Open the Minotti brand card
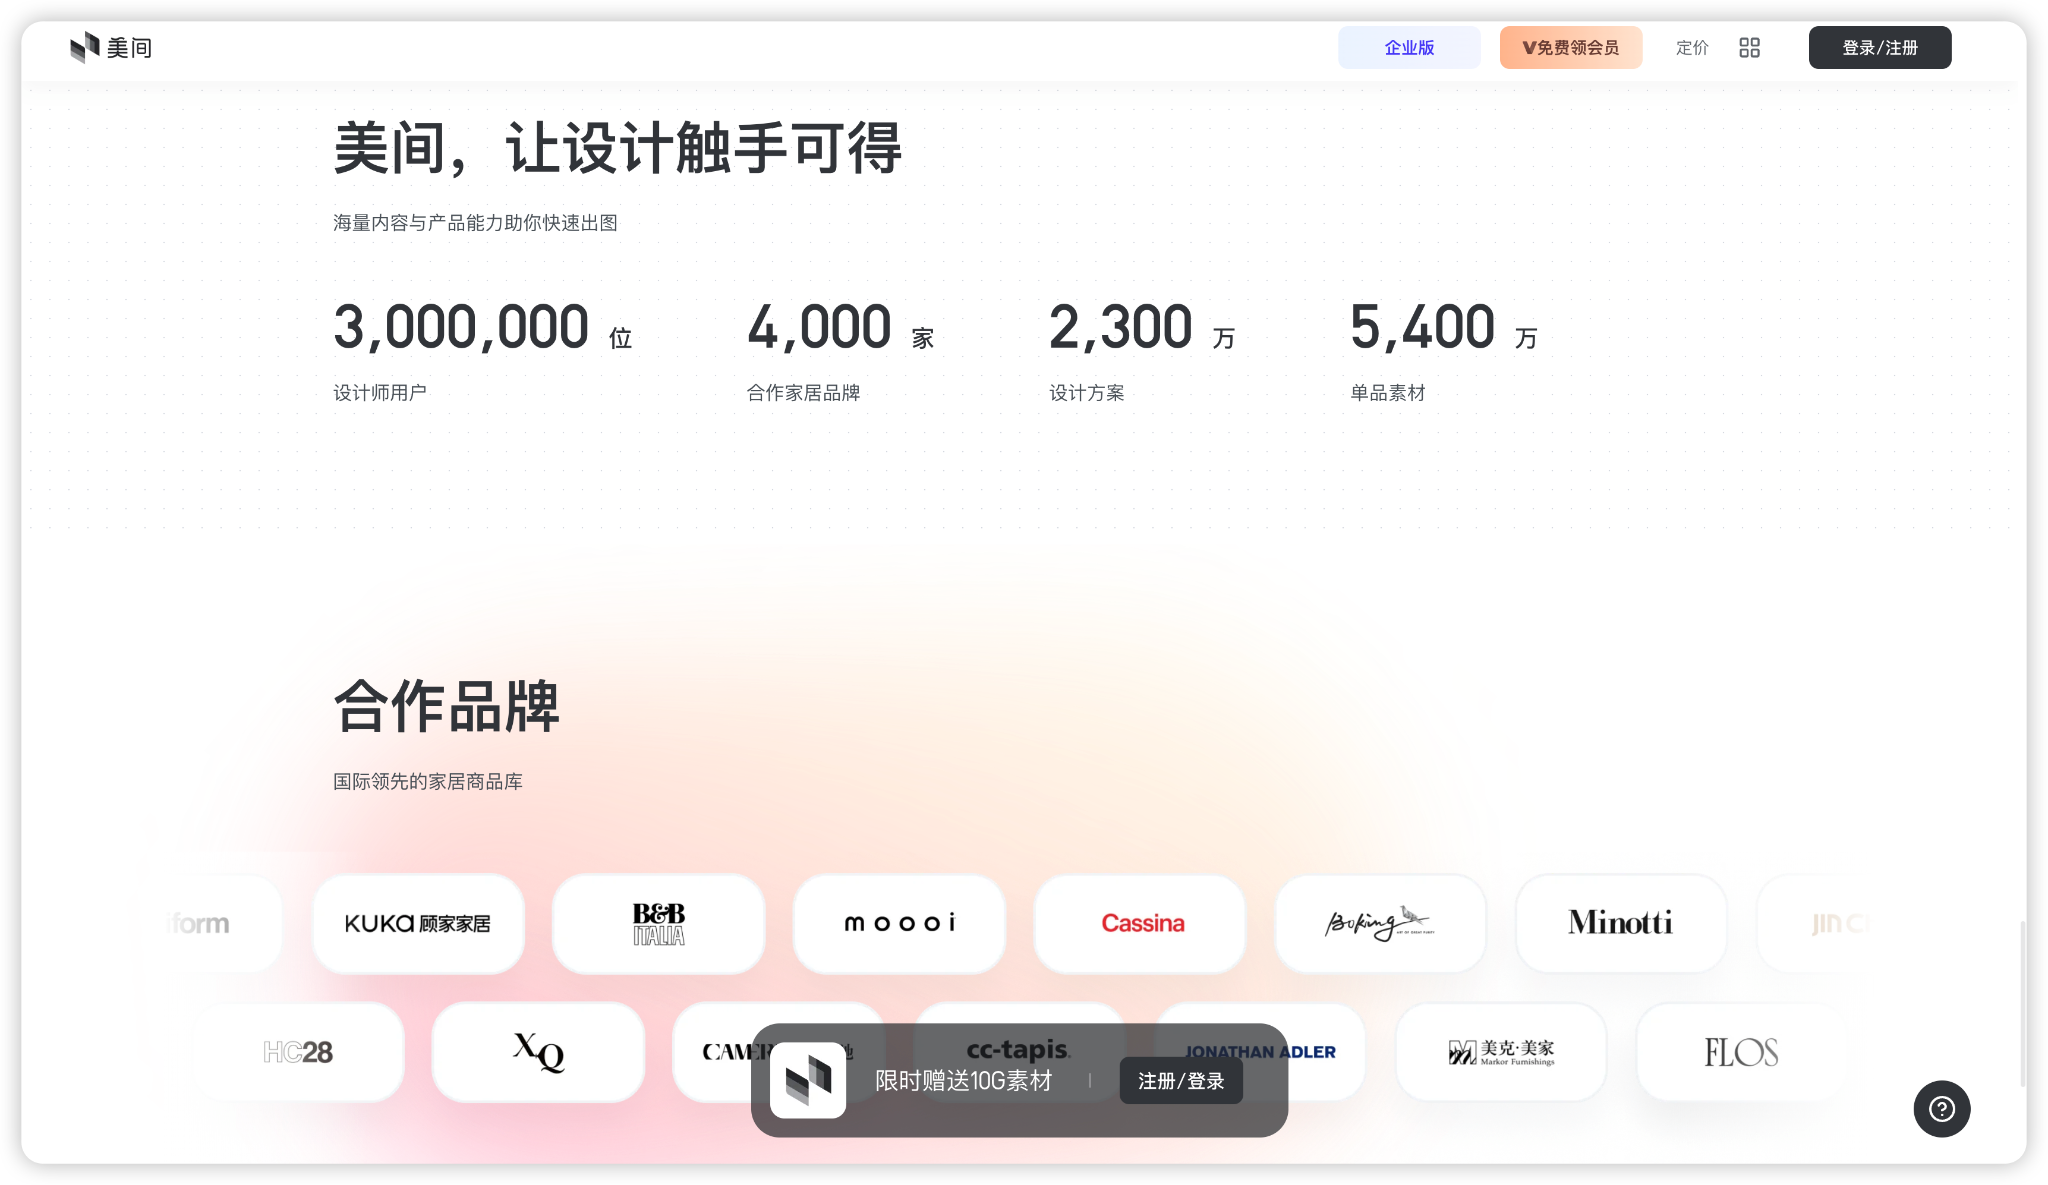 click(1620, 923)
